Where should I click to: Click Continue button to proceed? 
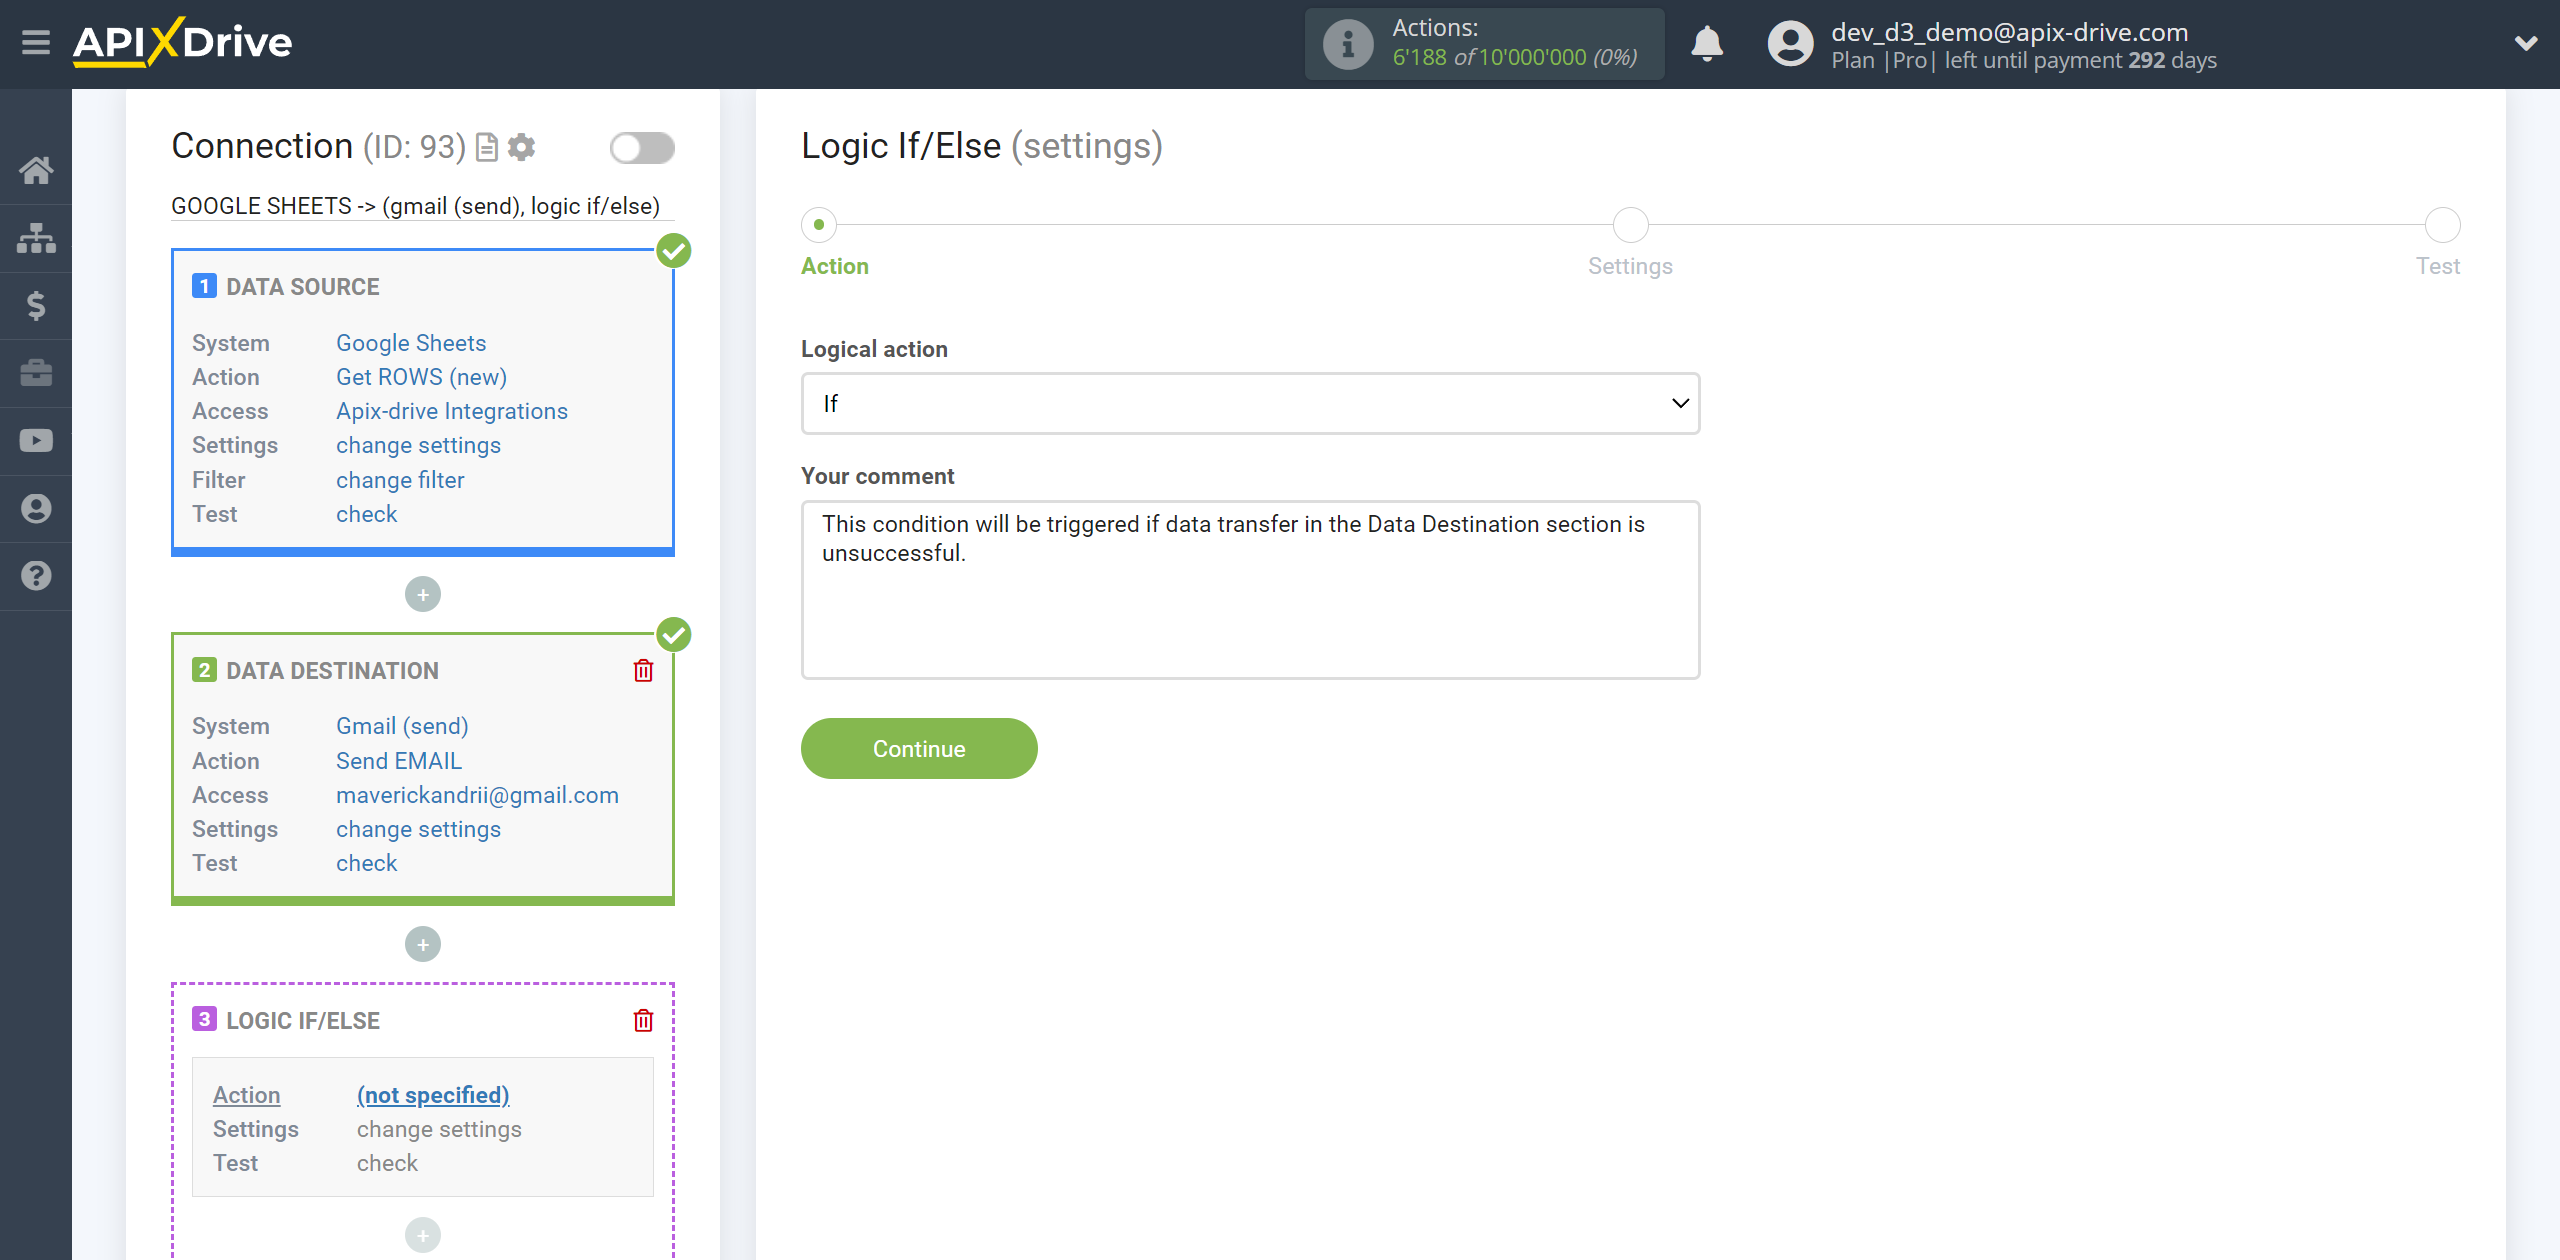(918, 749)
